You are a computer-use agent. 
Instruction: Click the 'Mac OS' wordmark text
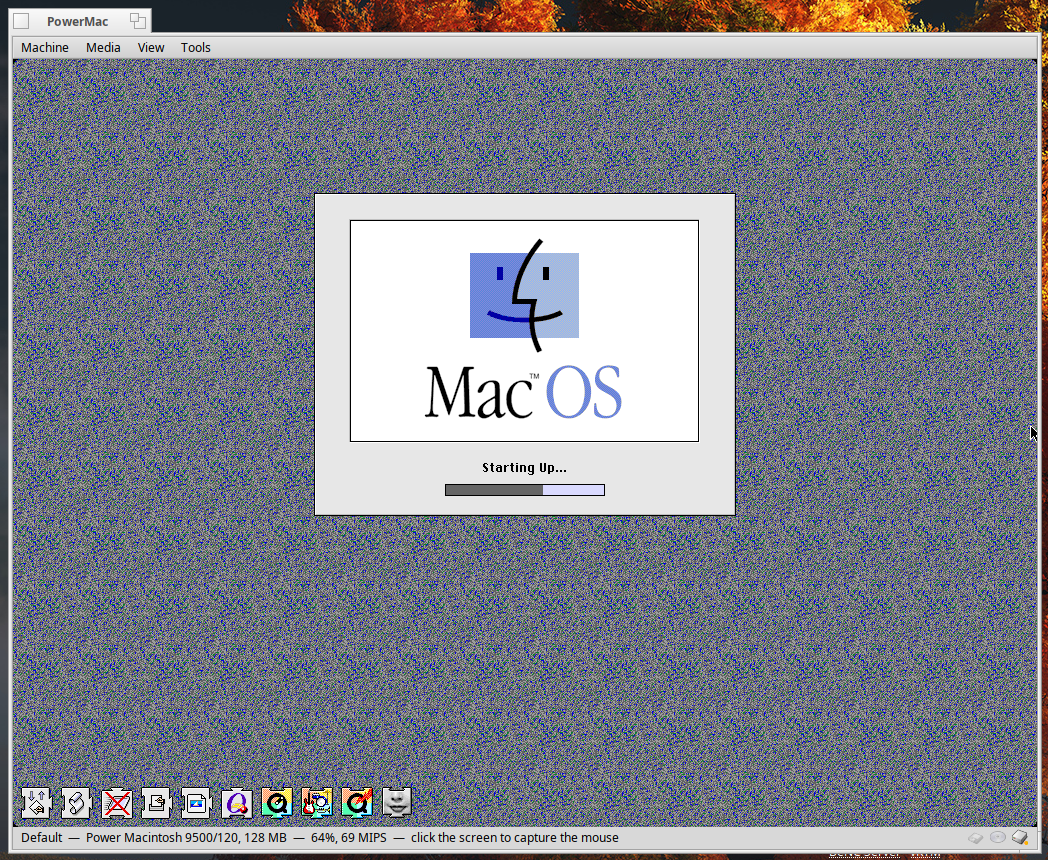point(523,392)
